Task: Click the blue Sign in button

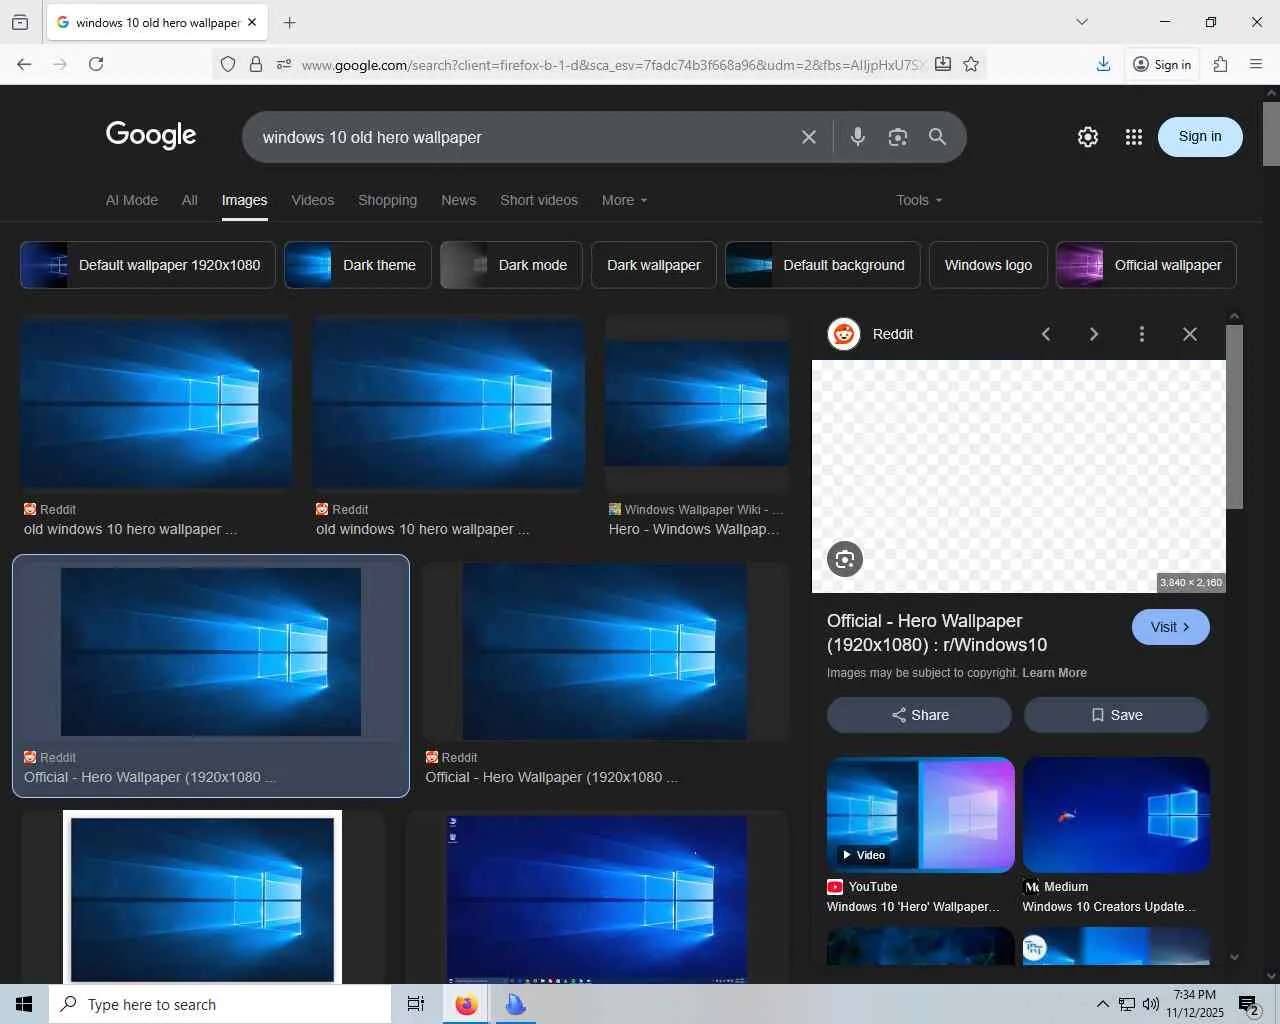Action: pos(1200,137)
